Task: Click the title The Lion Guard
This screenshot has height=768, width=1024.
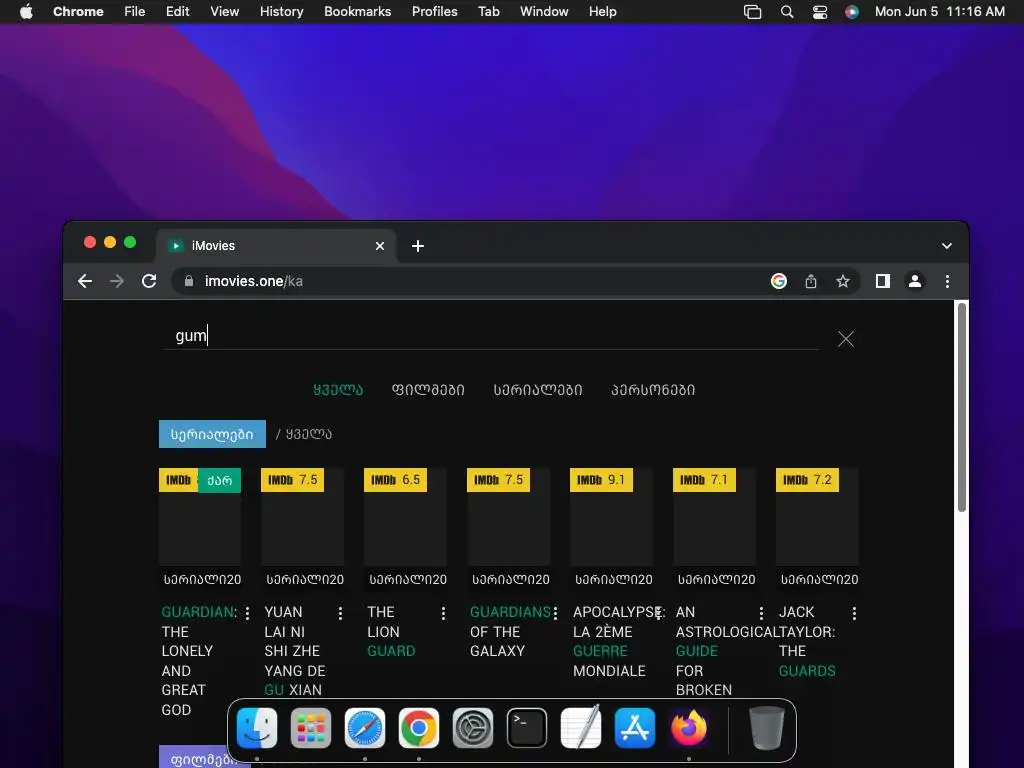Action: (x=391, y=632)
